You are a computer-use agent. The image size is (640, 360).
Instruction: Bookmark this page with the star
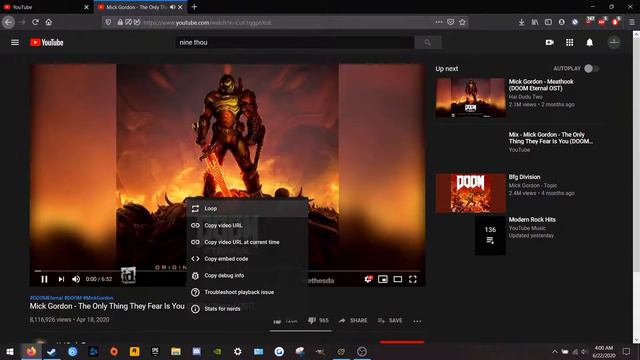pos(462,22)
